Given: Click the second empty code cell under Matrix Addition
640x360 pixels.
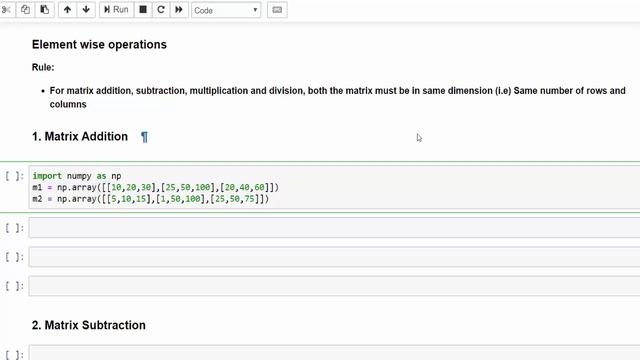Looking at the screenshot, I should [334, 257].
